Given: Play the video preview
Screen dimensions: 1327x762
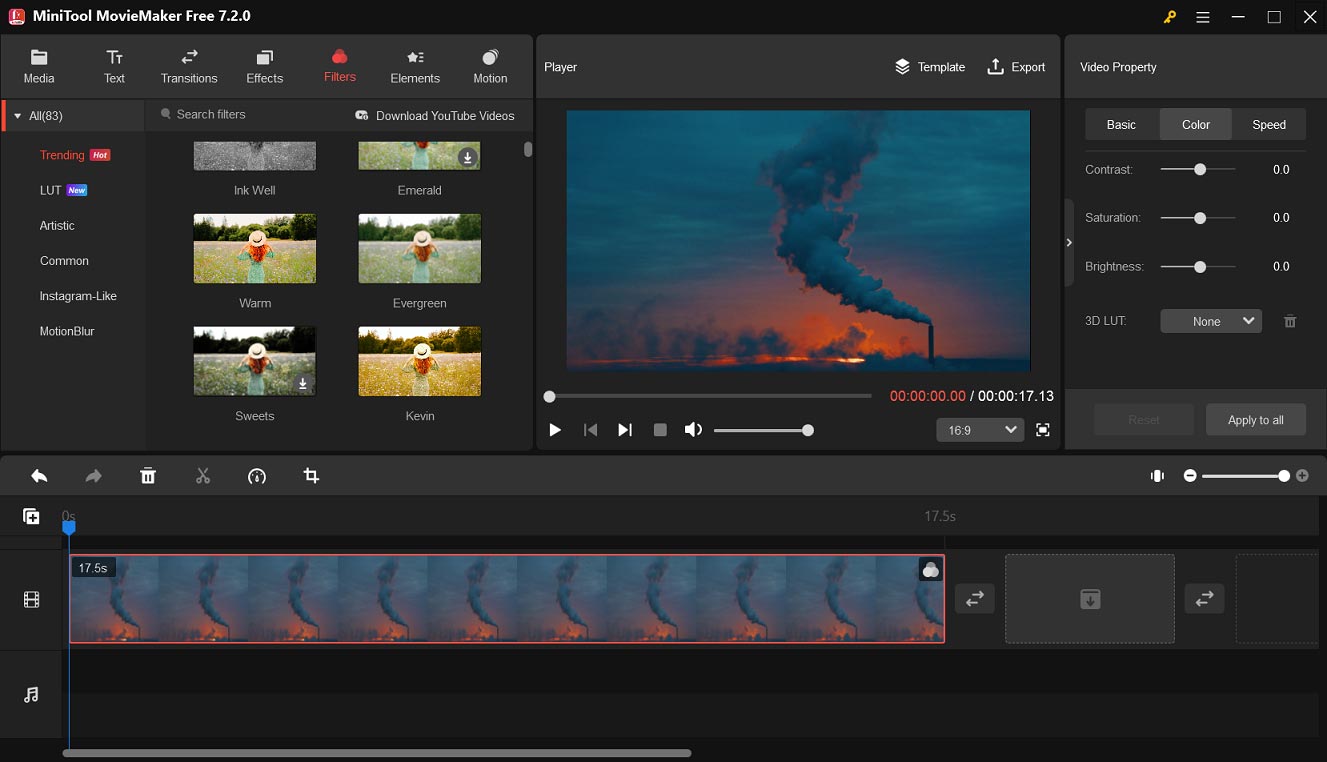Looking at the screenshot, I should (555, 430).
